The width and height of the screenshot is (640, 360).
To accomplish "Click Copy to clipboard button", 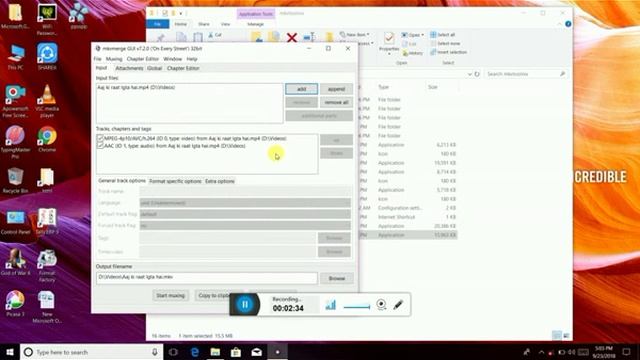I will point(213,296).
